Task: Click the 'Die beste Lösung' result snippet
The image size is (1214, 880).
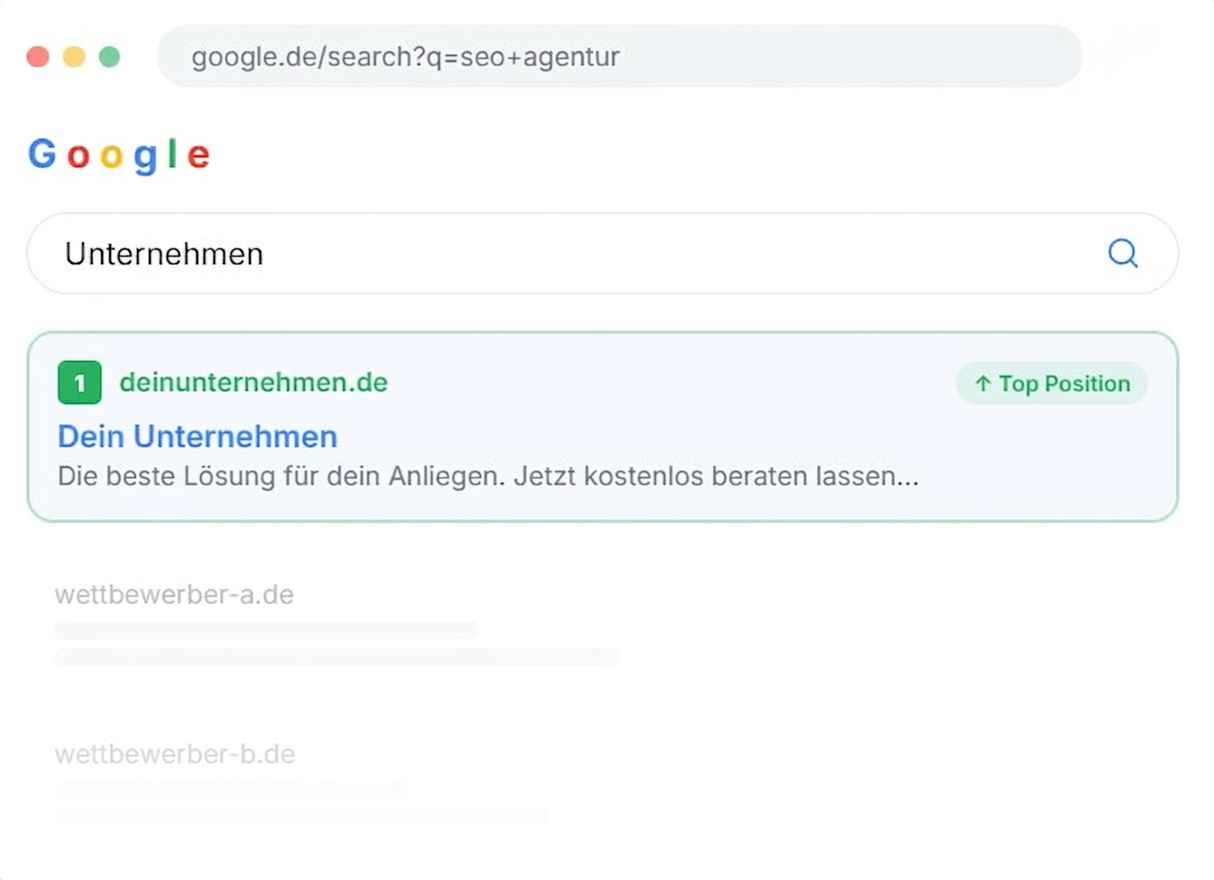Action: point(487,476)
